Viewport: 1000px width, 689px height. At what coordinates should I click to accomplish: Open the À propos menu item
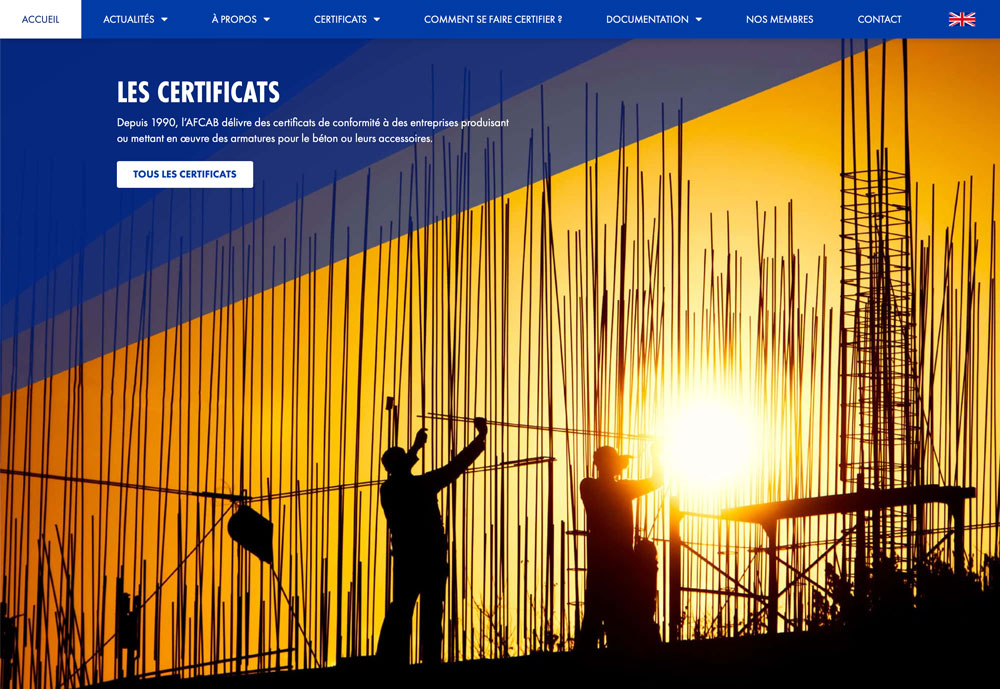234,19
